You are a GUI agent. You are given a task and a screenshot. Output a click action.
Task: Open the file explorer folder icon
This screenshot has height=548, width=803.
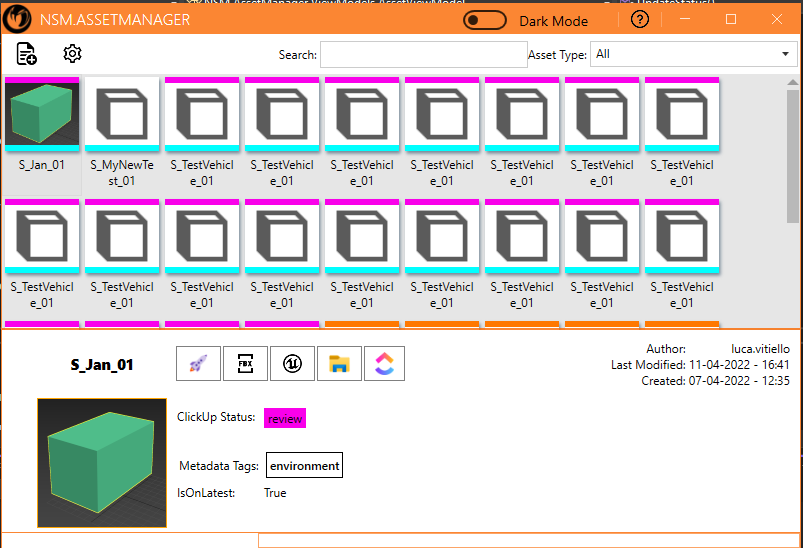[339, 364]
